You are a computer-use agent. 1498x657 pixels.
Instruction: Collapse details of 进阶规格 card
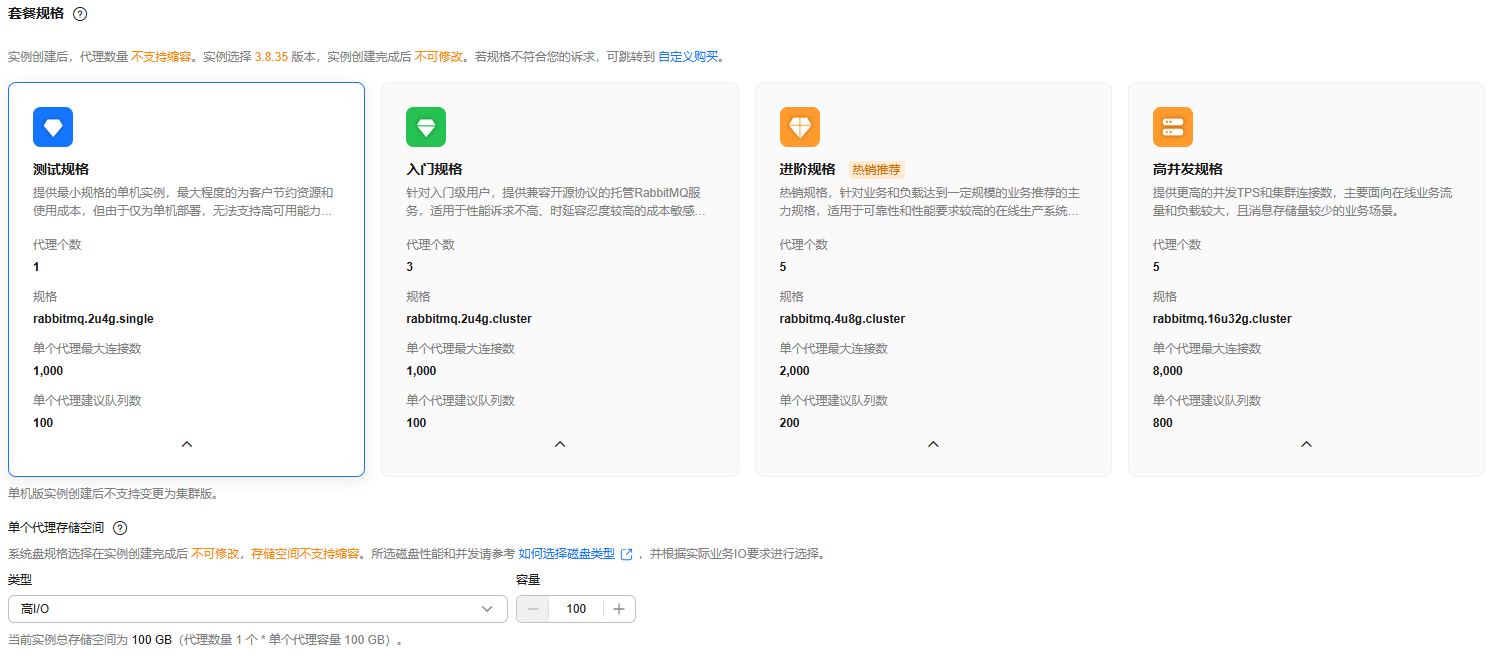point(933,444)
